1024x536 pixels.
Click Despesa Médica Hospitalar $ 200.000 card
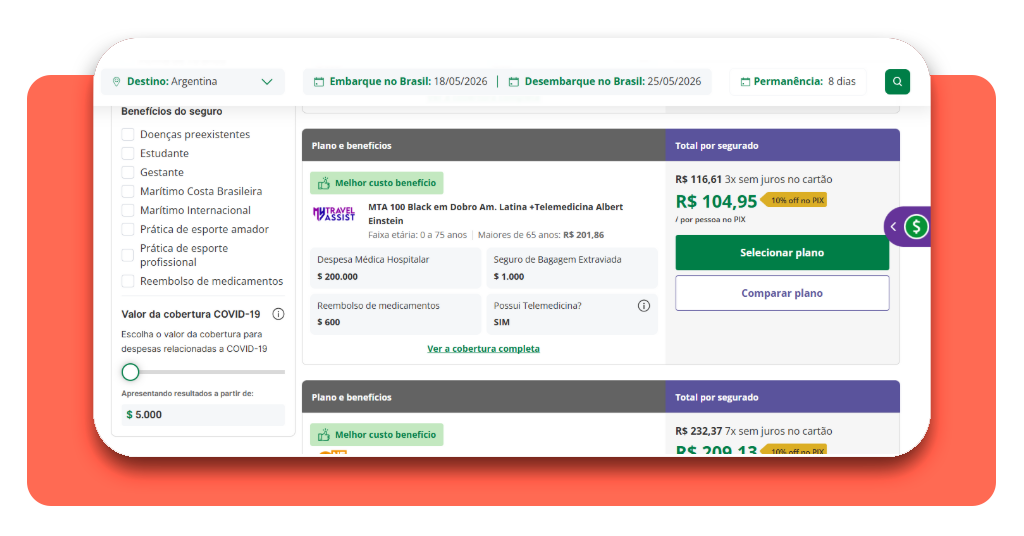(x=396, y=268)
